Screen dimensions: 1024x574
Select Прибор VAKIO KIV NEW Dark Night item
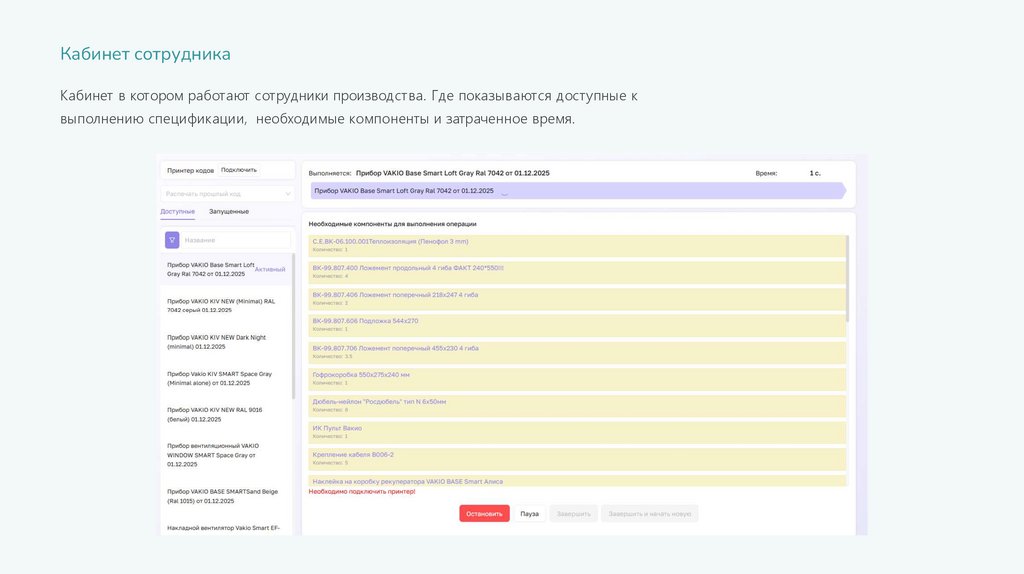point(225,342)
